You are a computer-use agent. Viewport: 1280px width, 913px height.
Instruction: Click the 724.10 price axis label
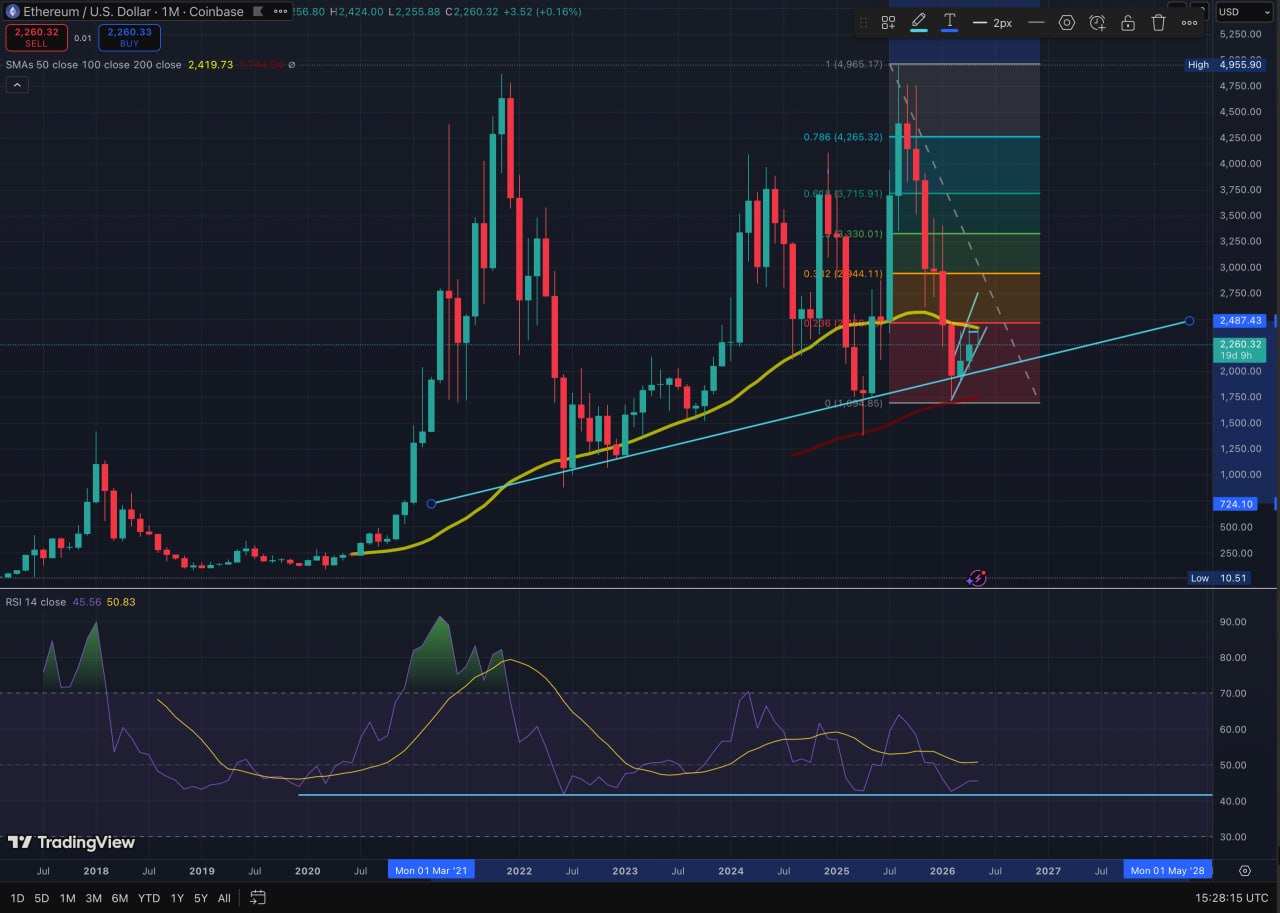point(1234,503)
